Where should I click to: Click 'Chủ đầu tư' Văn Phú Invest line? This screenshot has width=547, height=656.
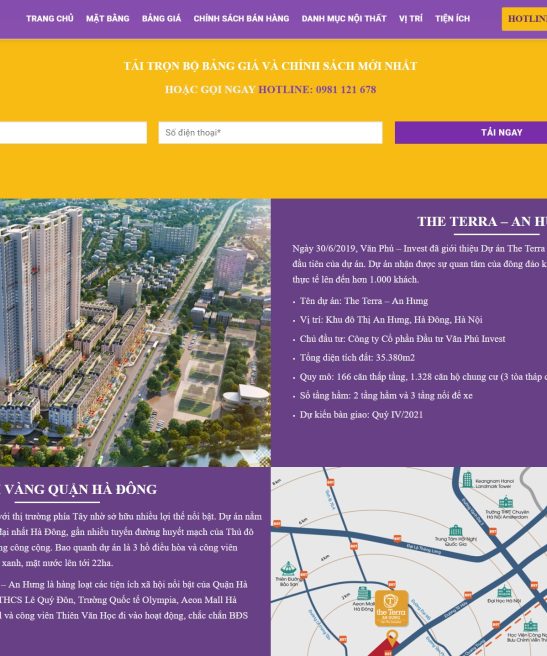coord(402,339)
